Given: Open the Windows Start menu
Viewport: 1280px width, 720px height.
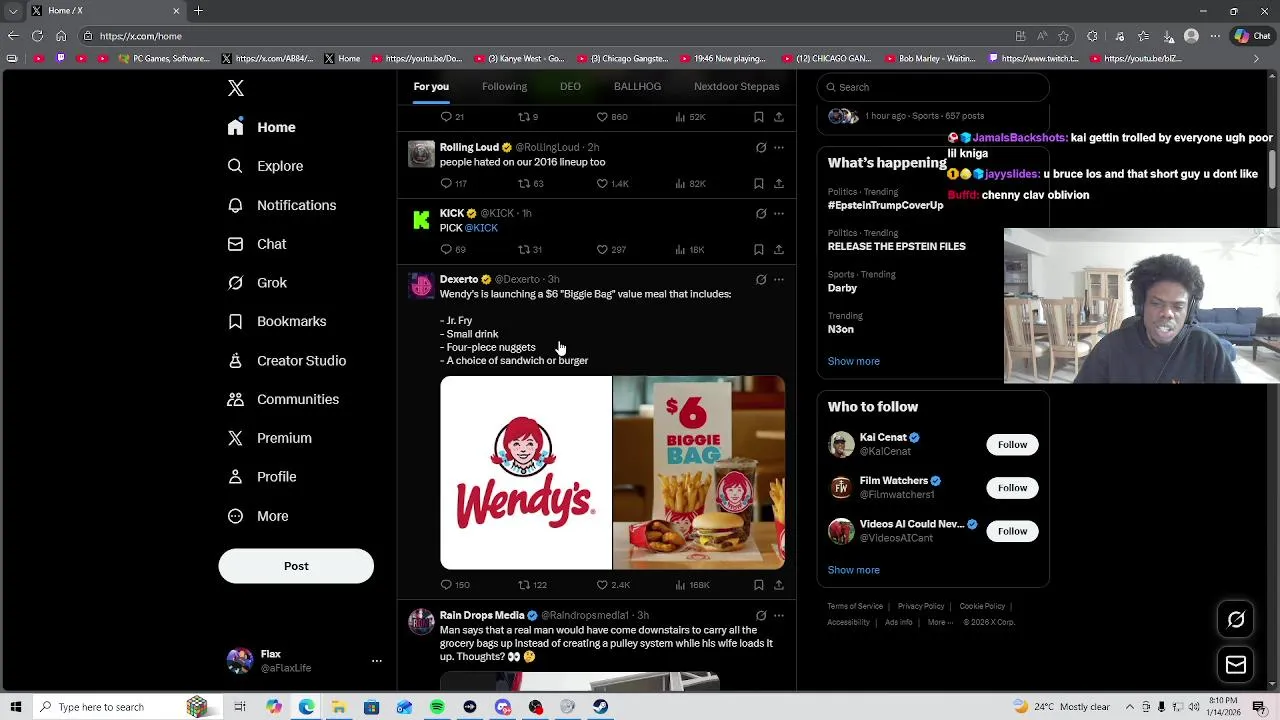Looking at the screenshot, I should point(16,707).
